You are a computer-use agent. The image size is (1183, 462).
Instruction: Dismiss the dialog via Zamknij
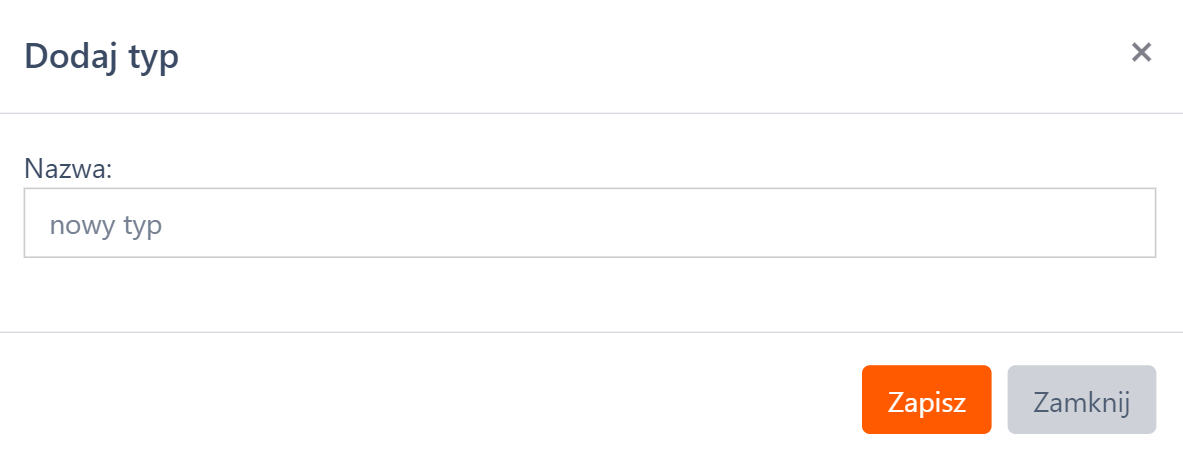click(x=1081, y=400)
